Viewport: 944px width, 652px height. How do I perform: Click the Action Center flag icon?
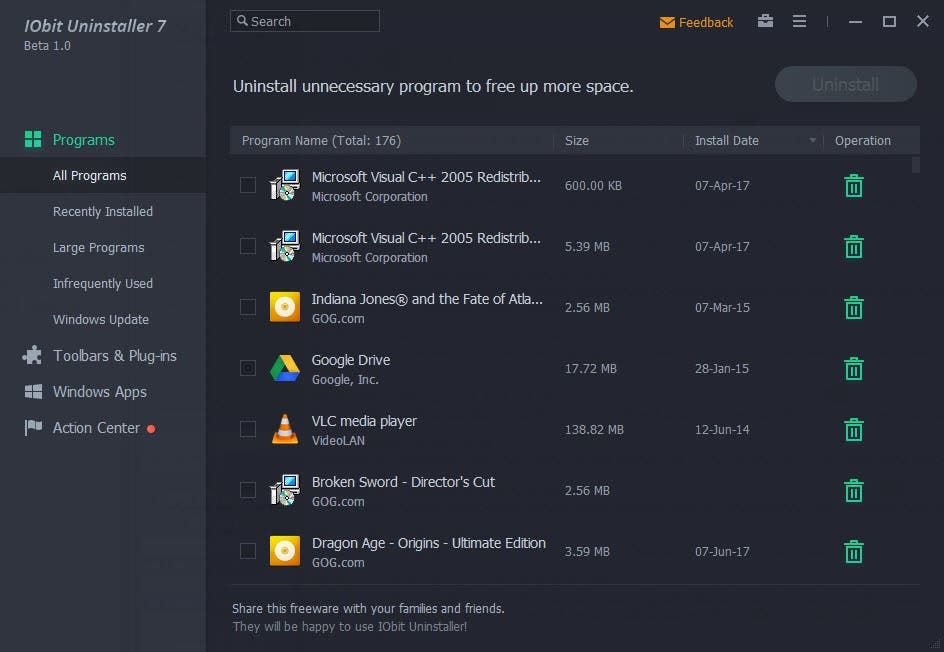click(x=33, y=427)
